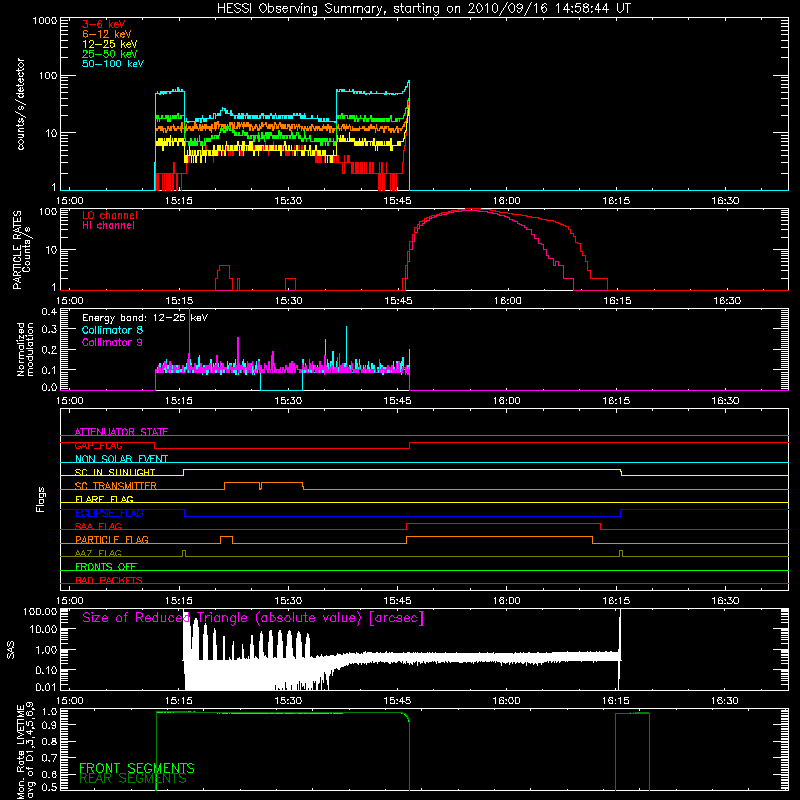
Task: Click the Mon. Rate LIVETIME axis label
Action: pos(25,750)
